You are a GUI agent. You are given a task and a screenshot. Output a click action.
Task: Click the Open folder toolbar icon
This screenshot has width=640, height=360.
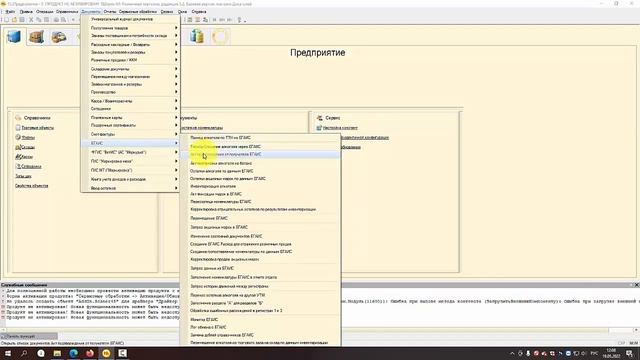[x=14, y=20]
